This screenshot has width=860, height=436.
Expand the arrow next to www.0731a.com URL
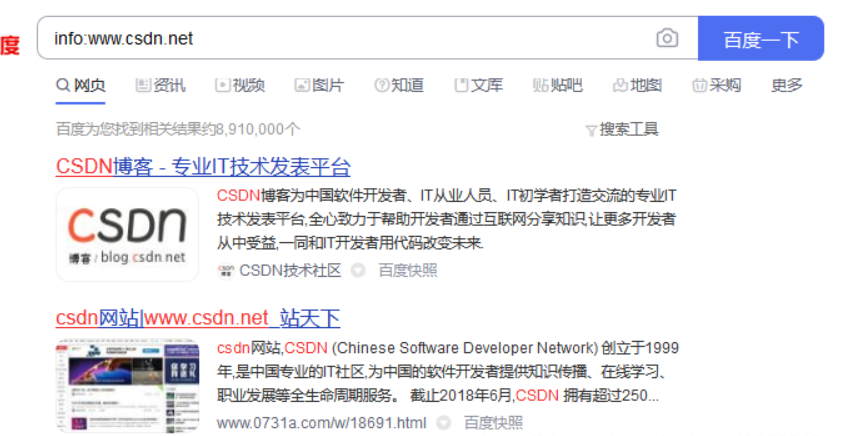point(444,423)
